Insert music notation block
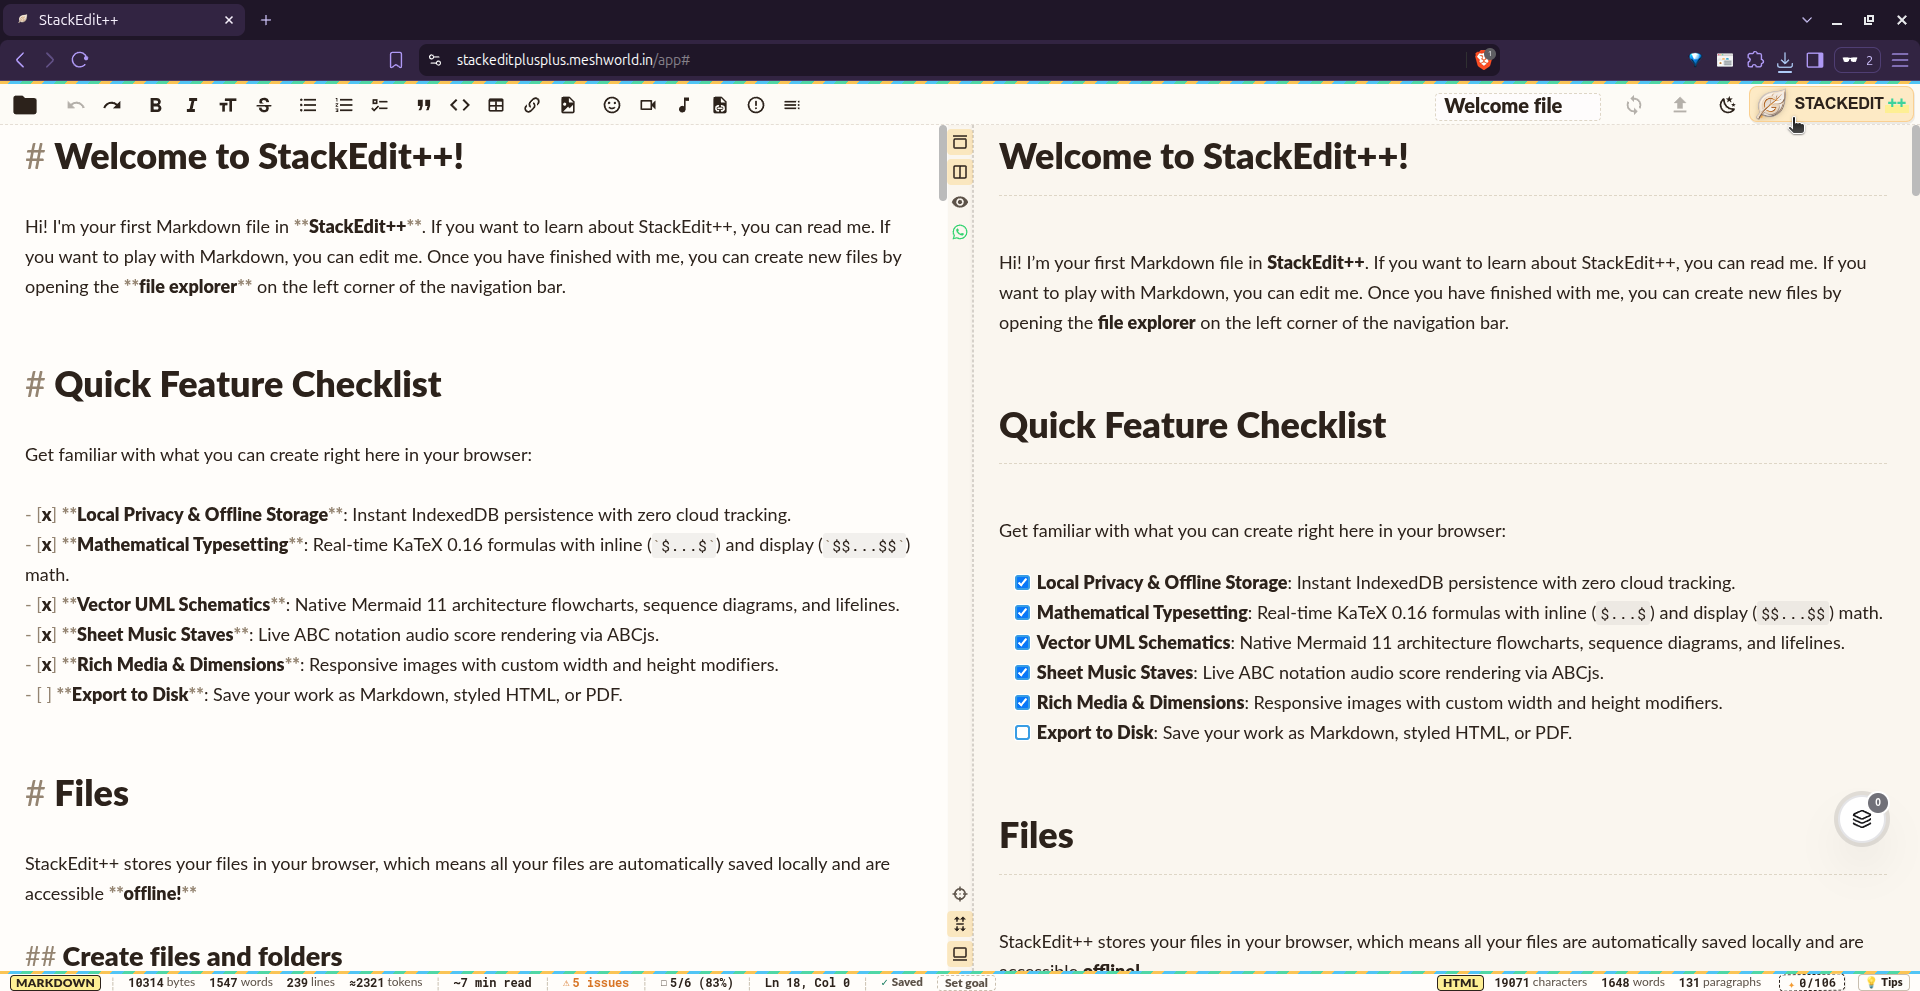1920x991 pixels. (684, 105)
